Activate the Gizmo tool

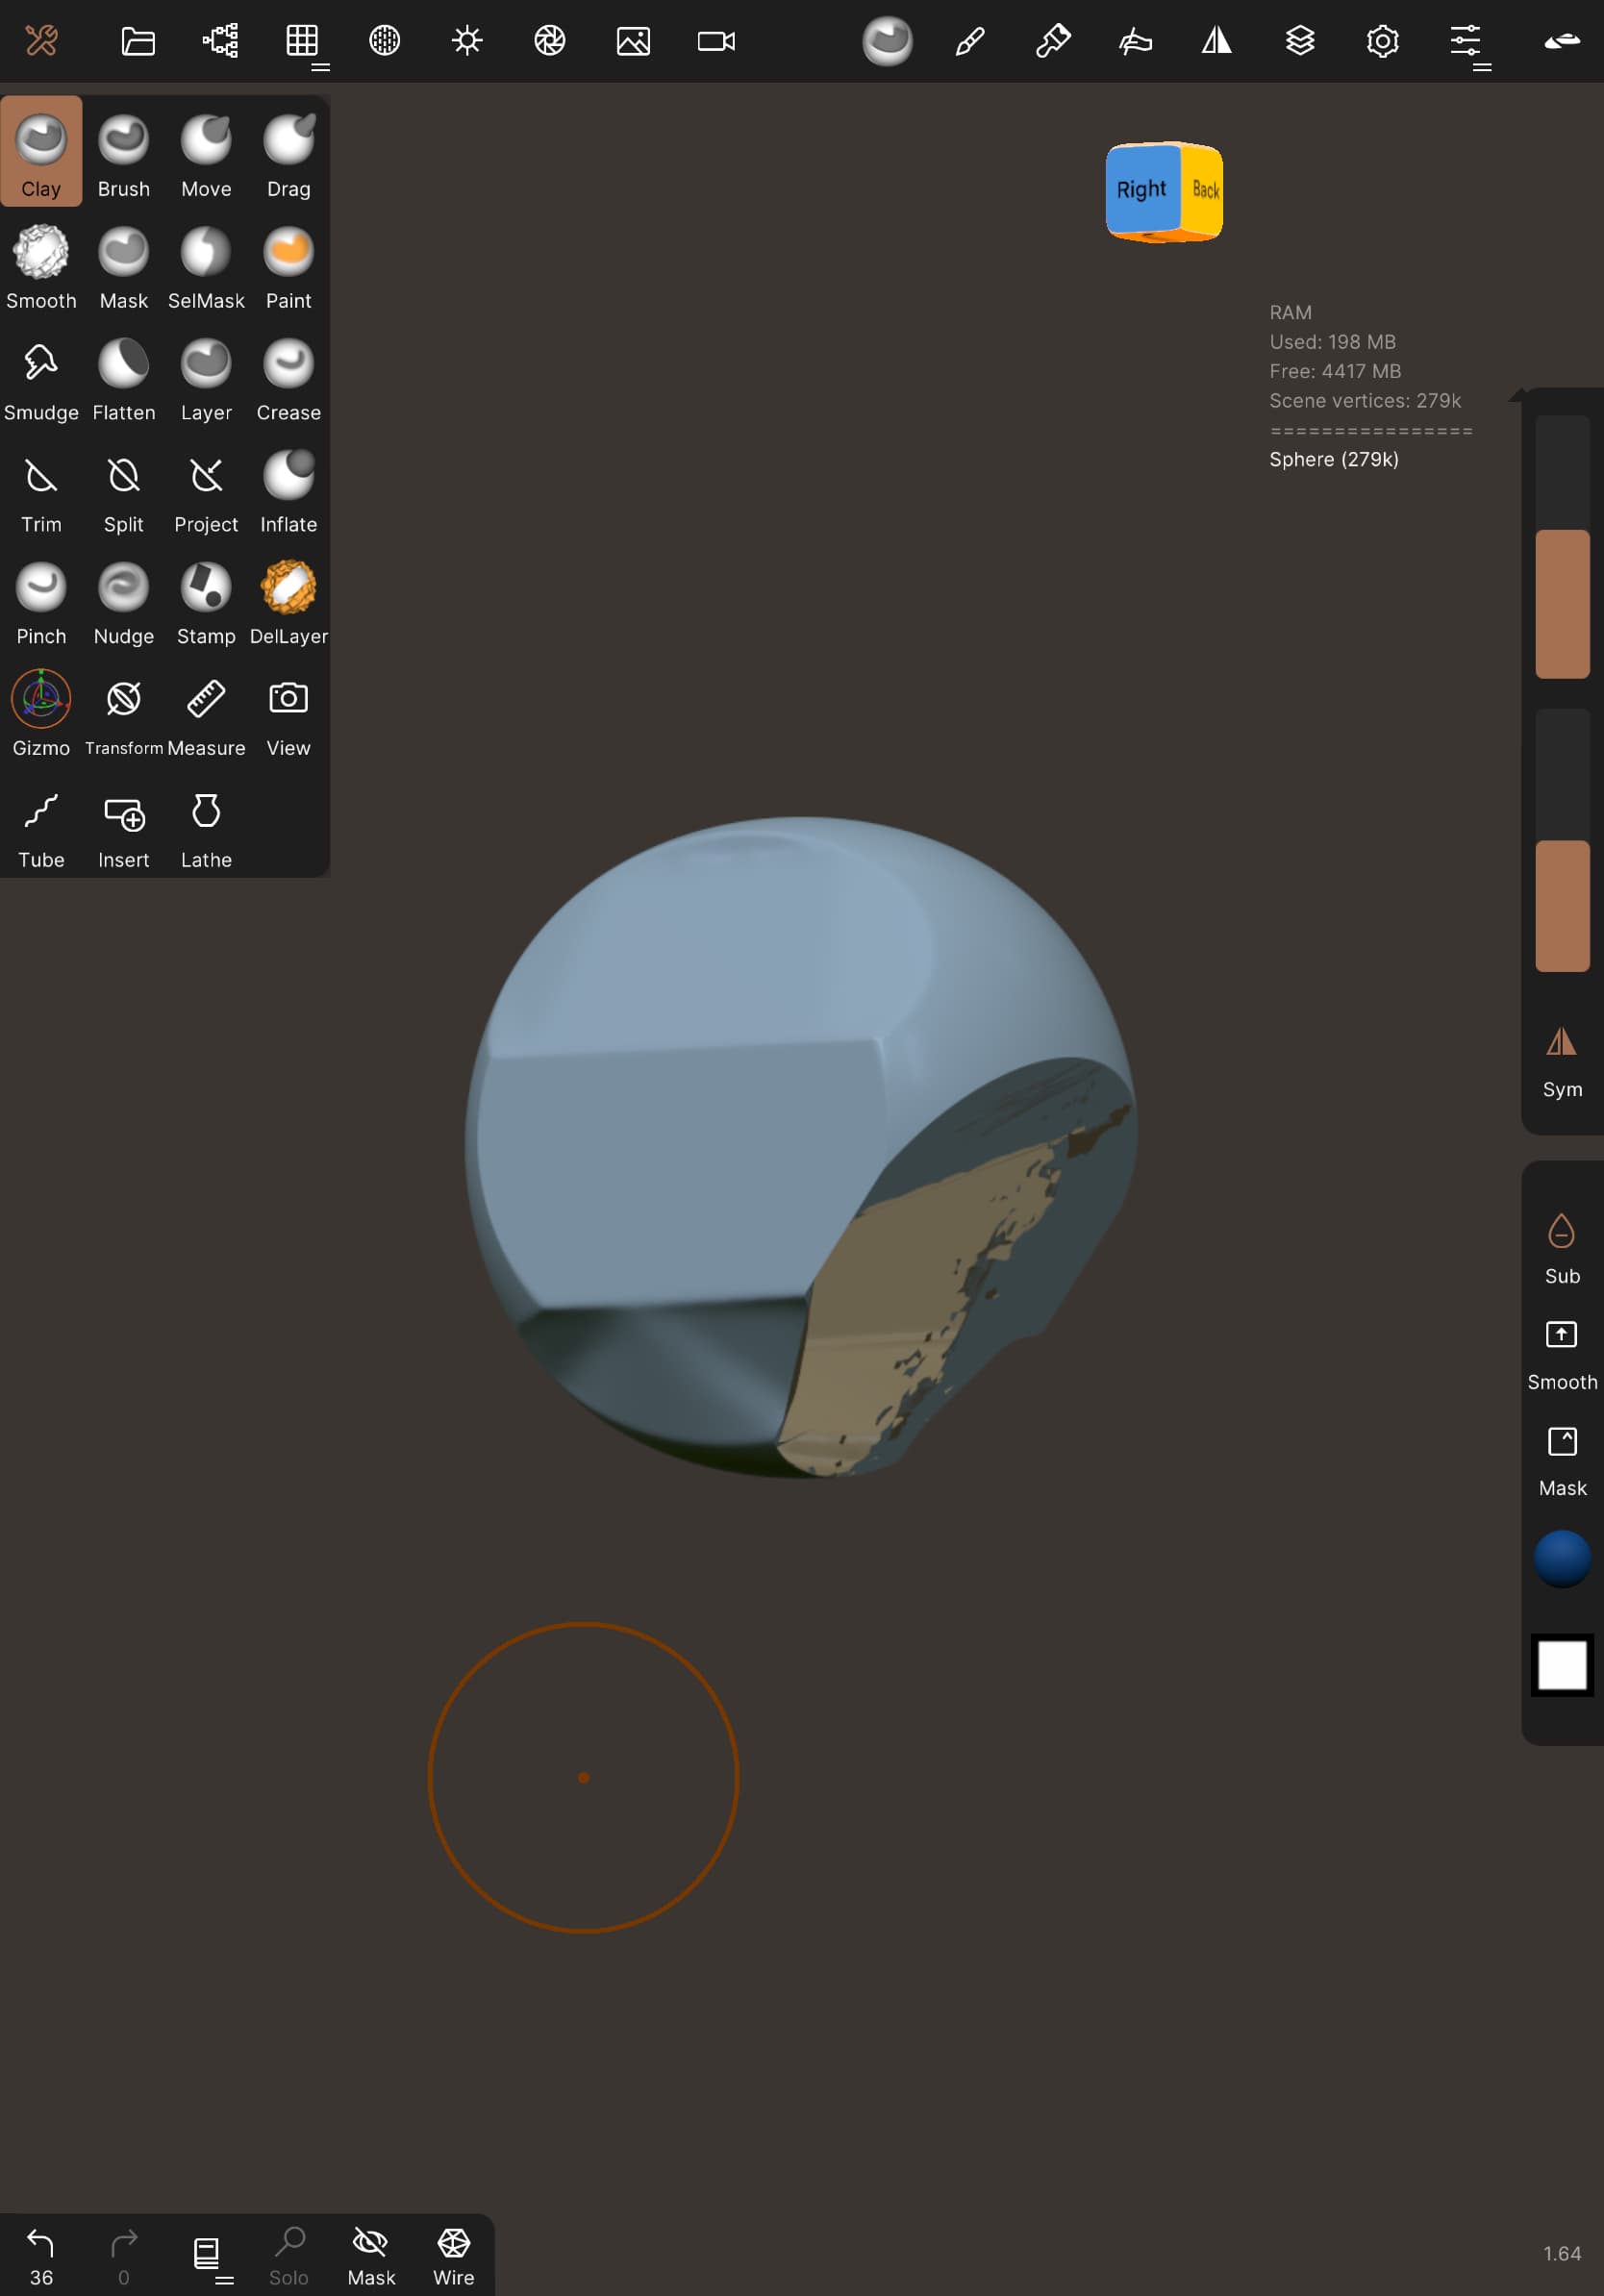tap(41, 712)
